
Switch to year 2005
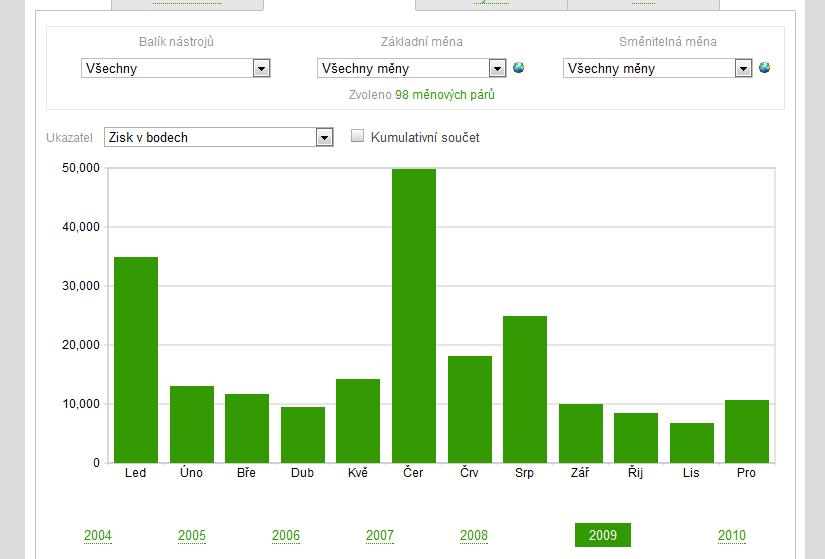(x=192, y=535)
